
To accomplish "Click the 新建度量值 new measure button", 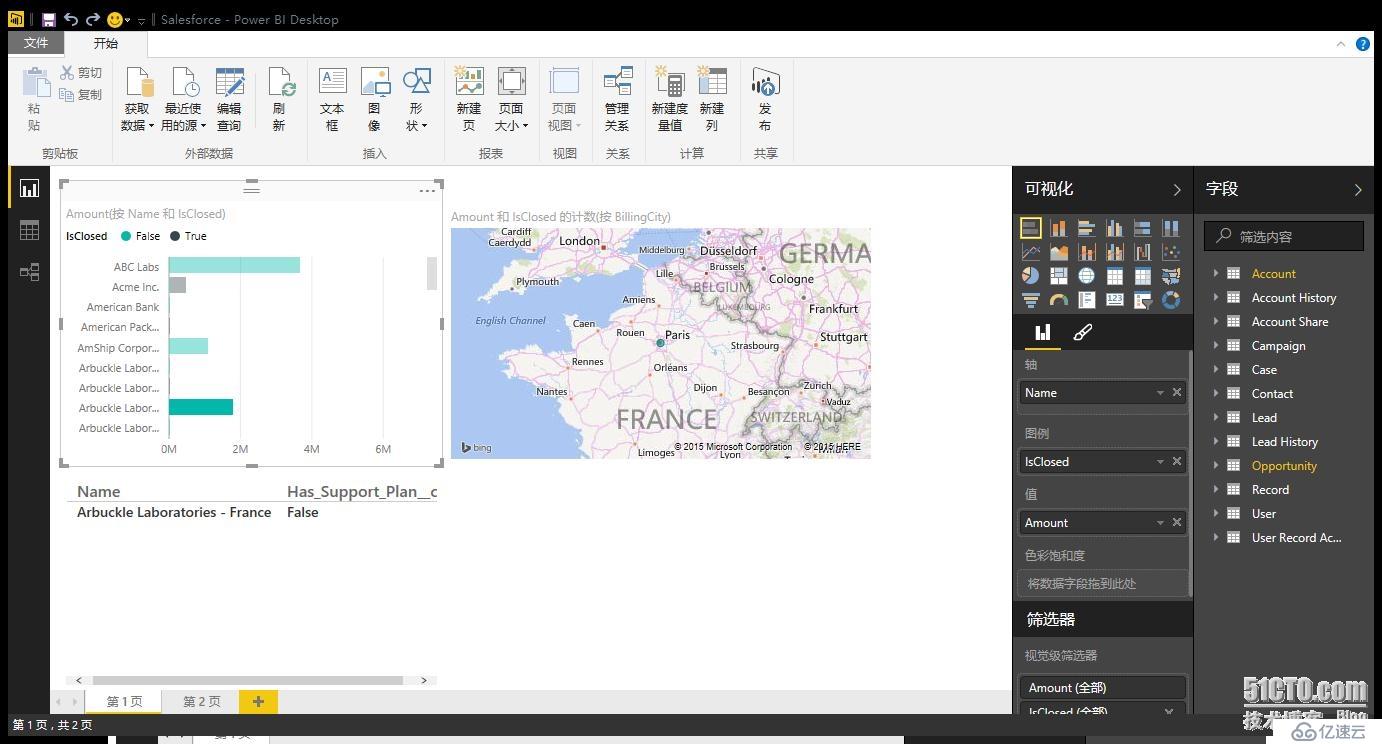I will click(669, 99).
